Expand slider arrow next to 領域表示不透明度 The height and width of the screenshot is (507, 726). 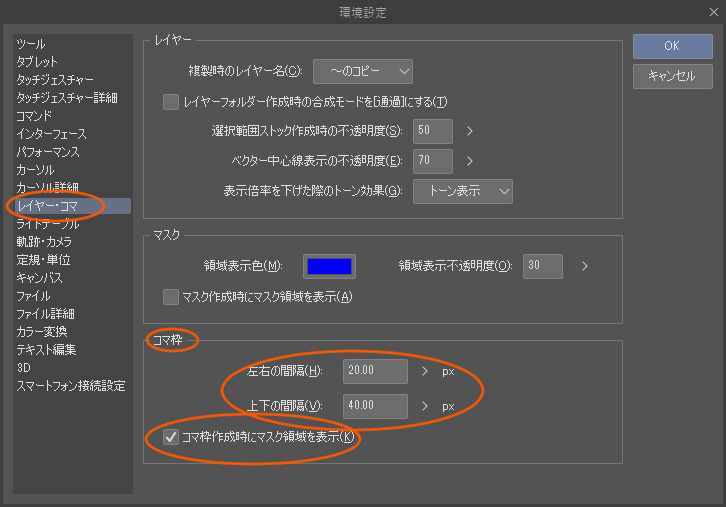click(584, 266)
